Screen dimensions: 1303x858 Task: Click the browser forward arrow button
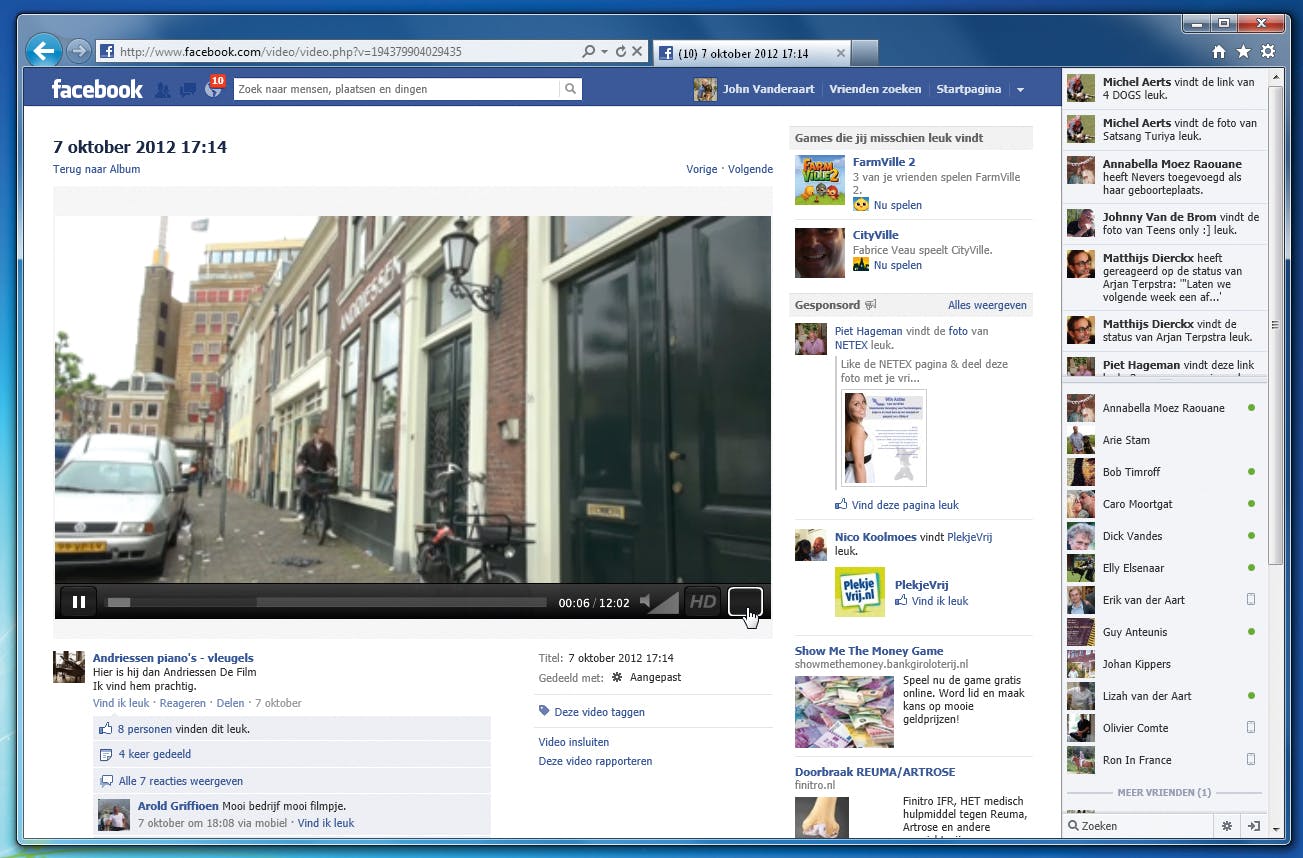[x=78, y=51]
